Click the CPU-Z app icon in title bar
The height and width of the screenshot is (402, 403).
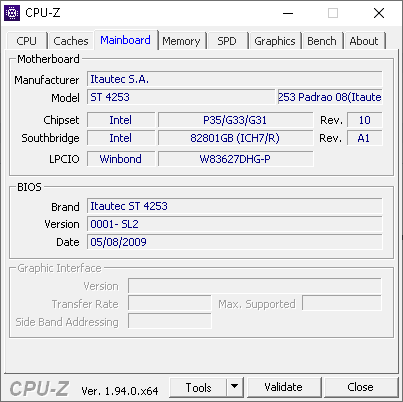(x=12, y=13)
